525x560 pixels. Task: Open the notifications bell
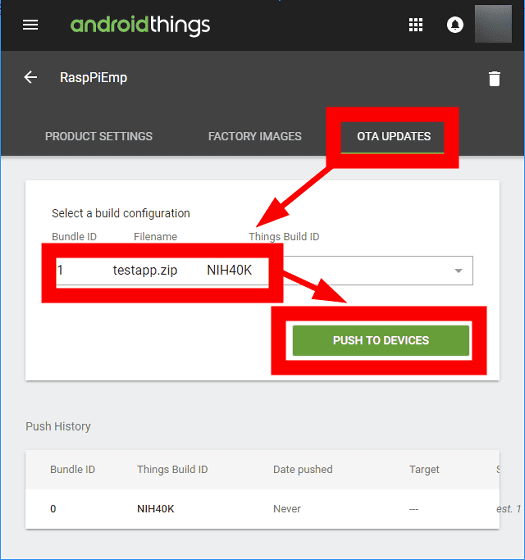coord(455,25)
